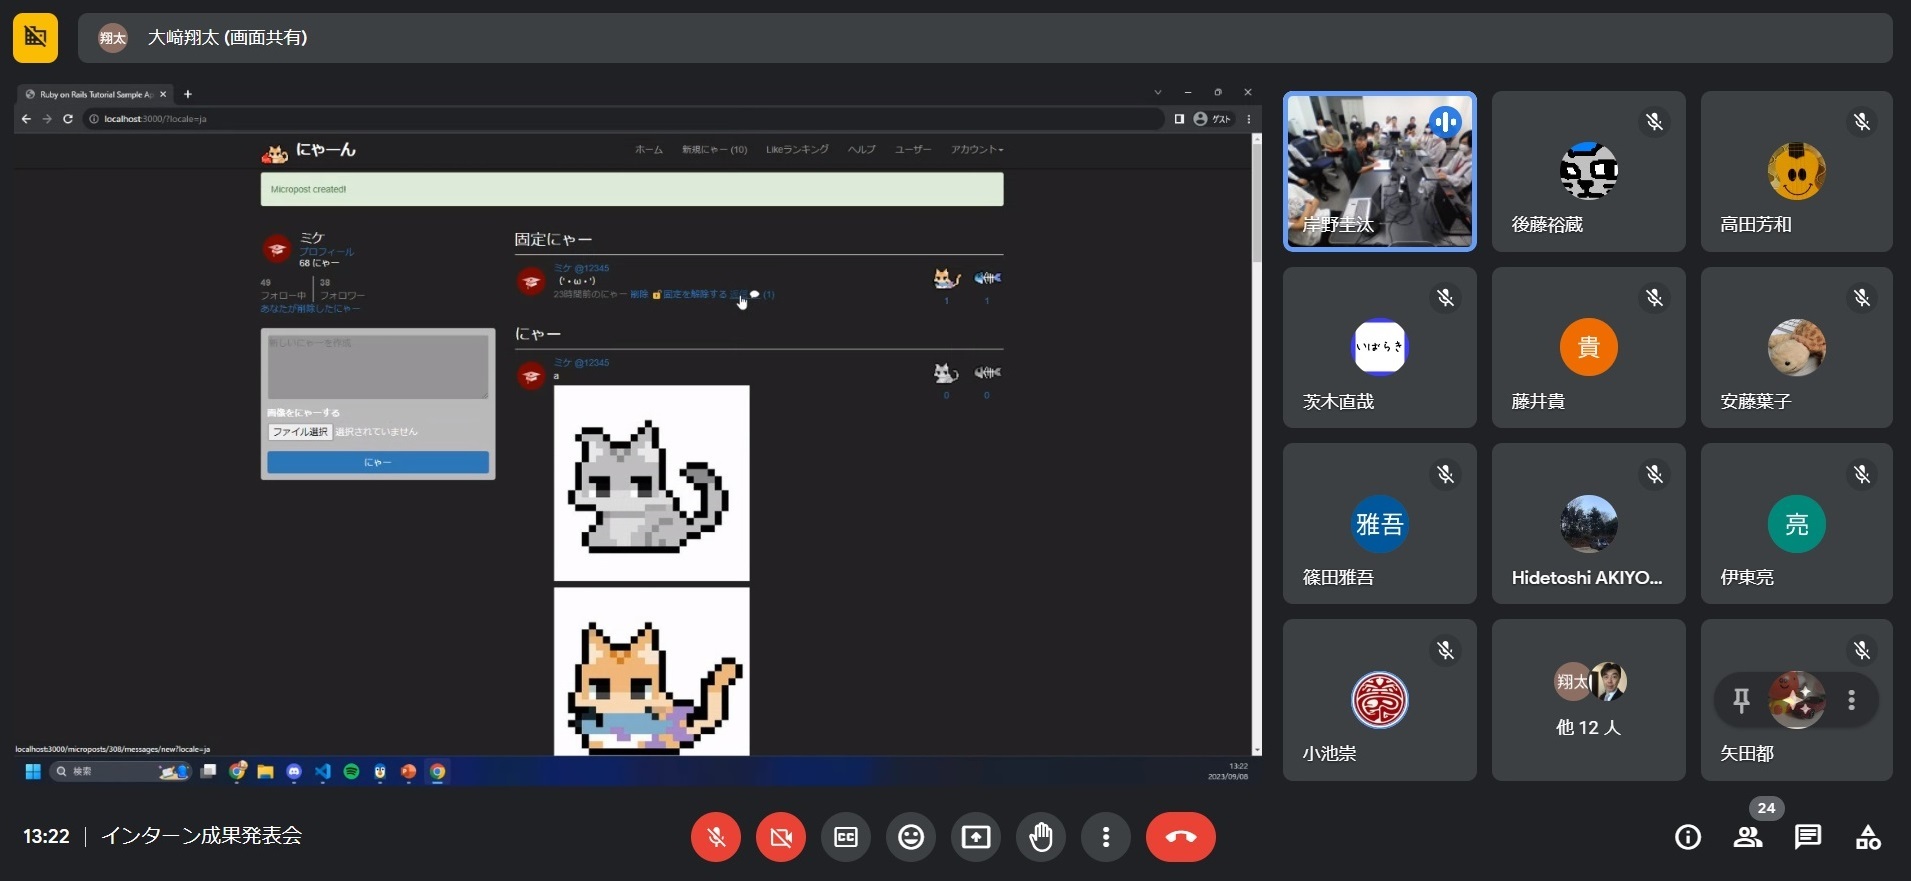
Task: Open the emoji reactions picker
Action: point(911,837)
